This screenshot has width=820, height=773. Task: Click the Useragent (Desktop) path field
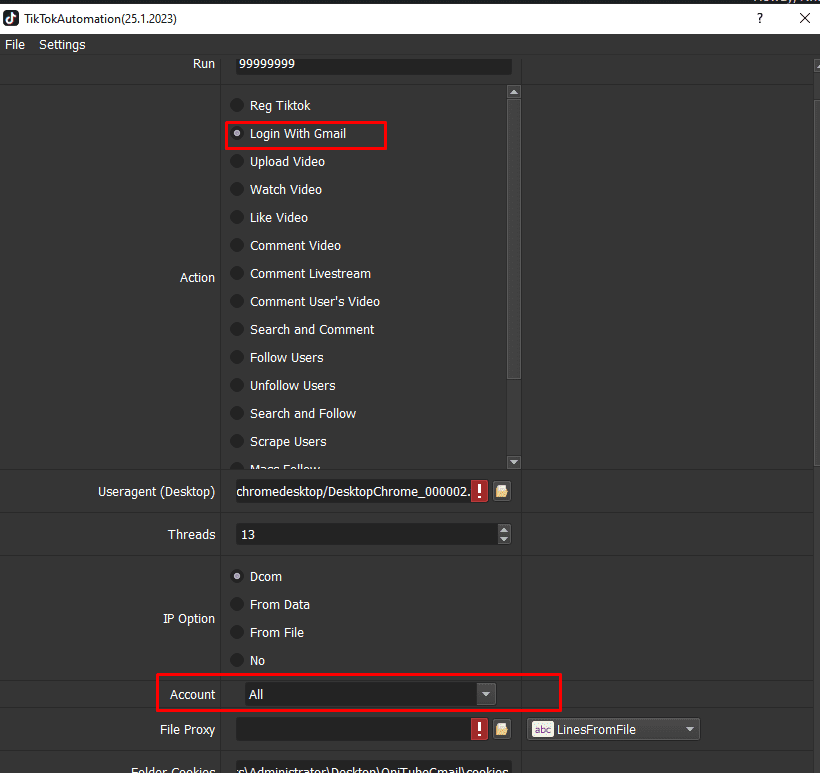[x=354, y=491]
